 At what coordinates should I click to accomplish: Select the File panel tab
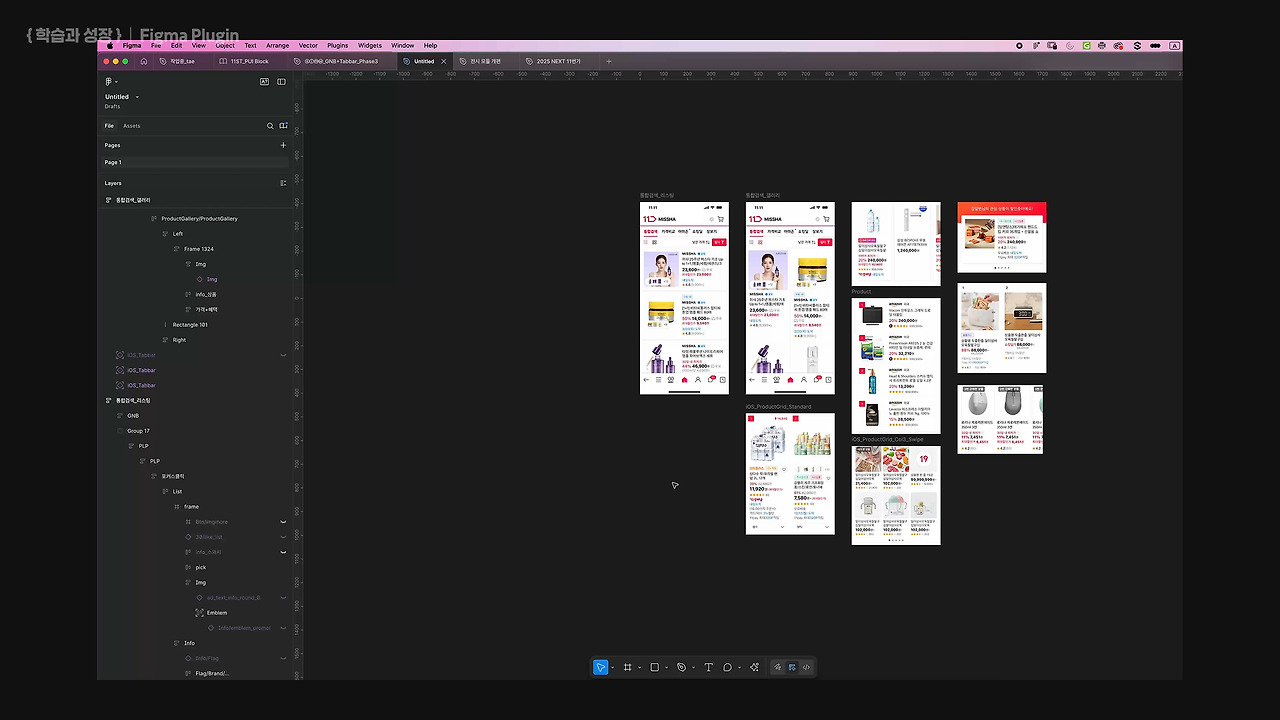pyautogui.click(x=109, y=126)
